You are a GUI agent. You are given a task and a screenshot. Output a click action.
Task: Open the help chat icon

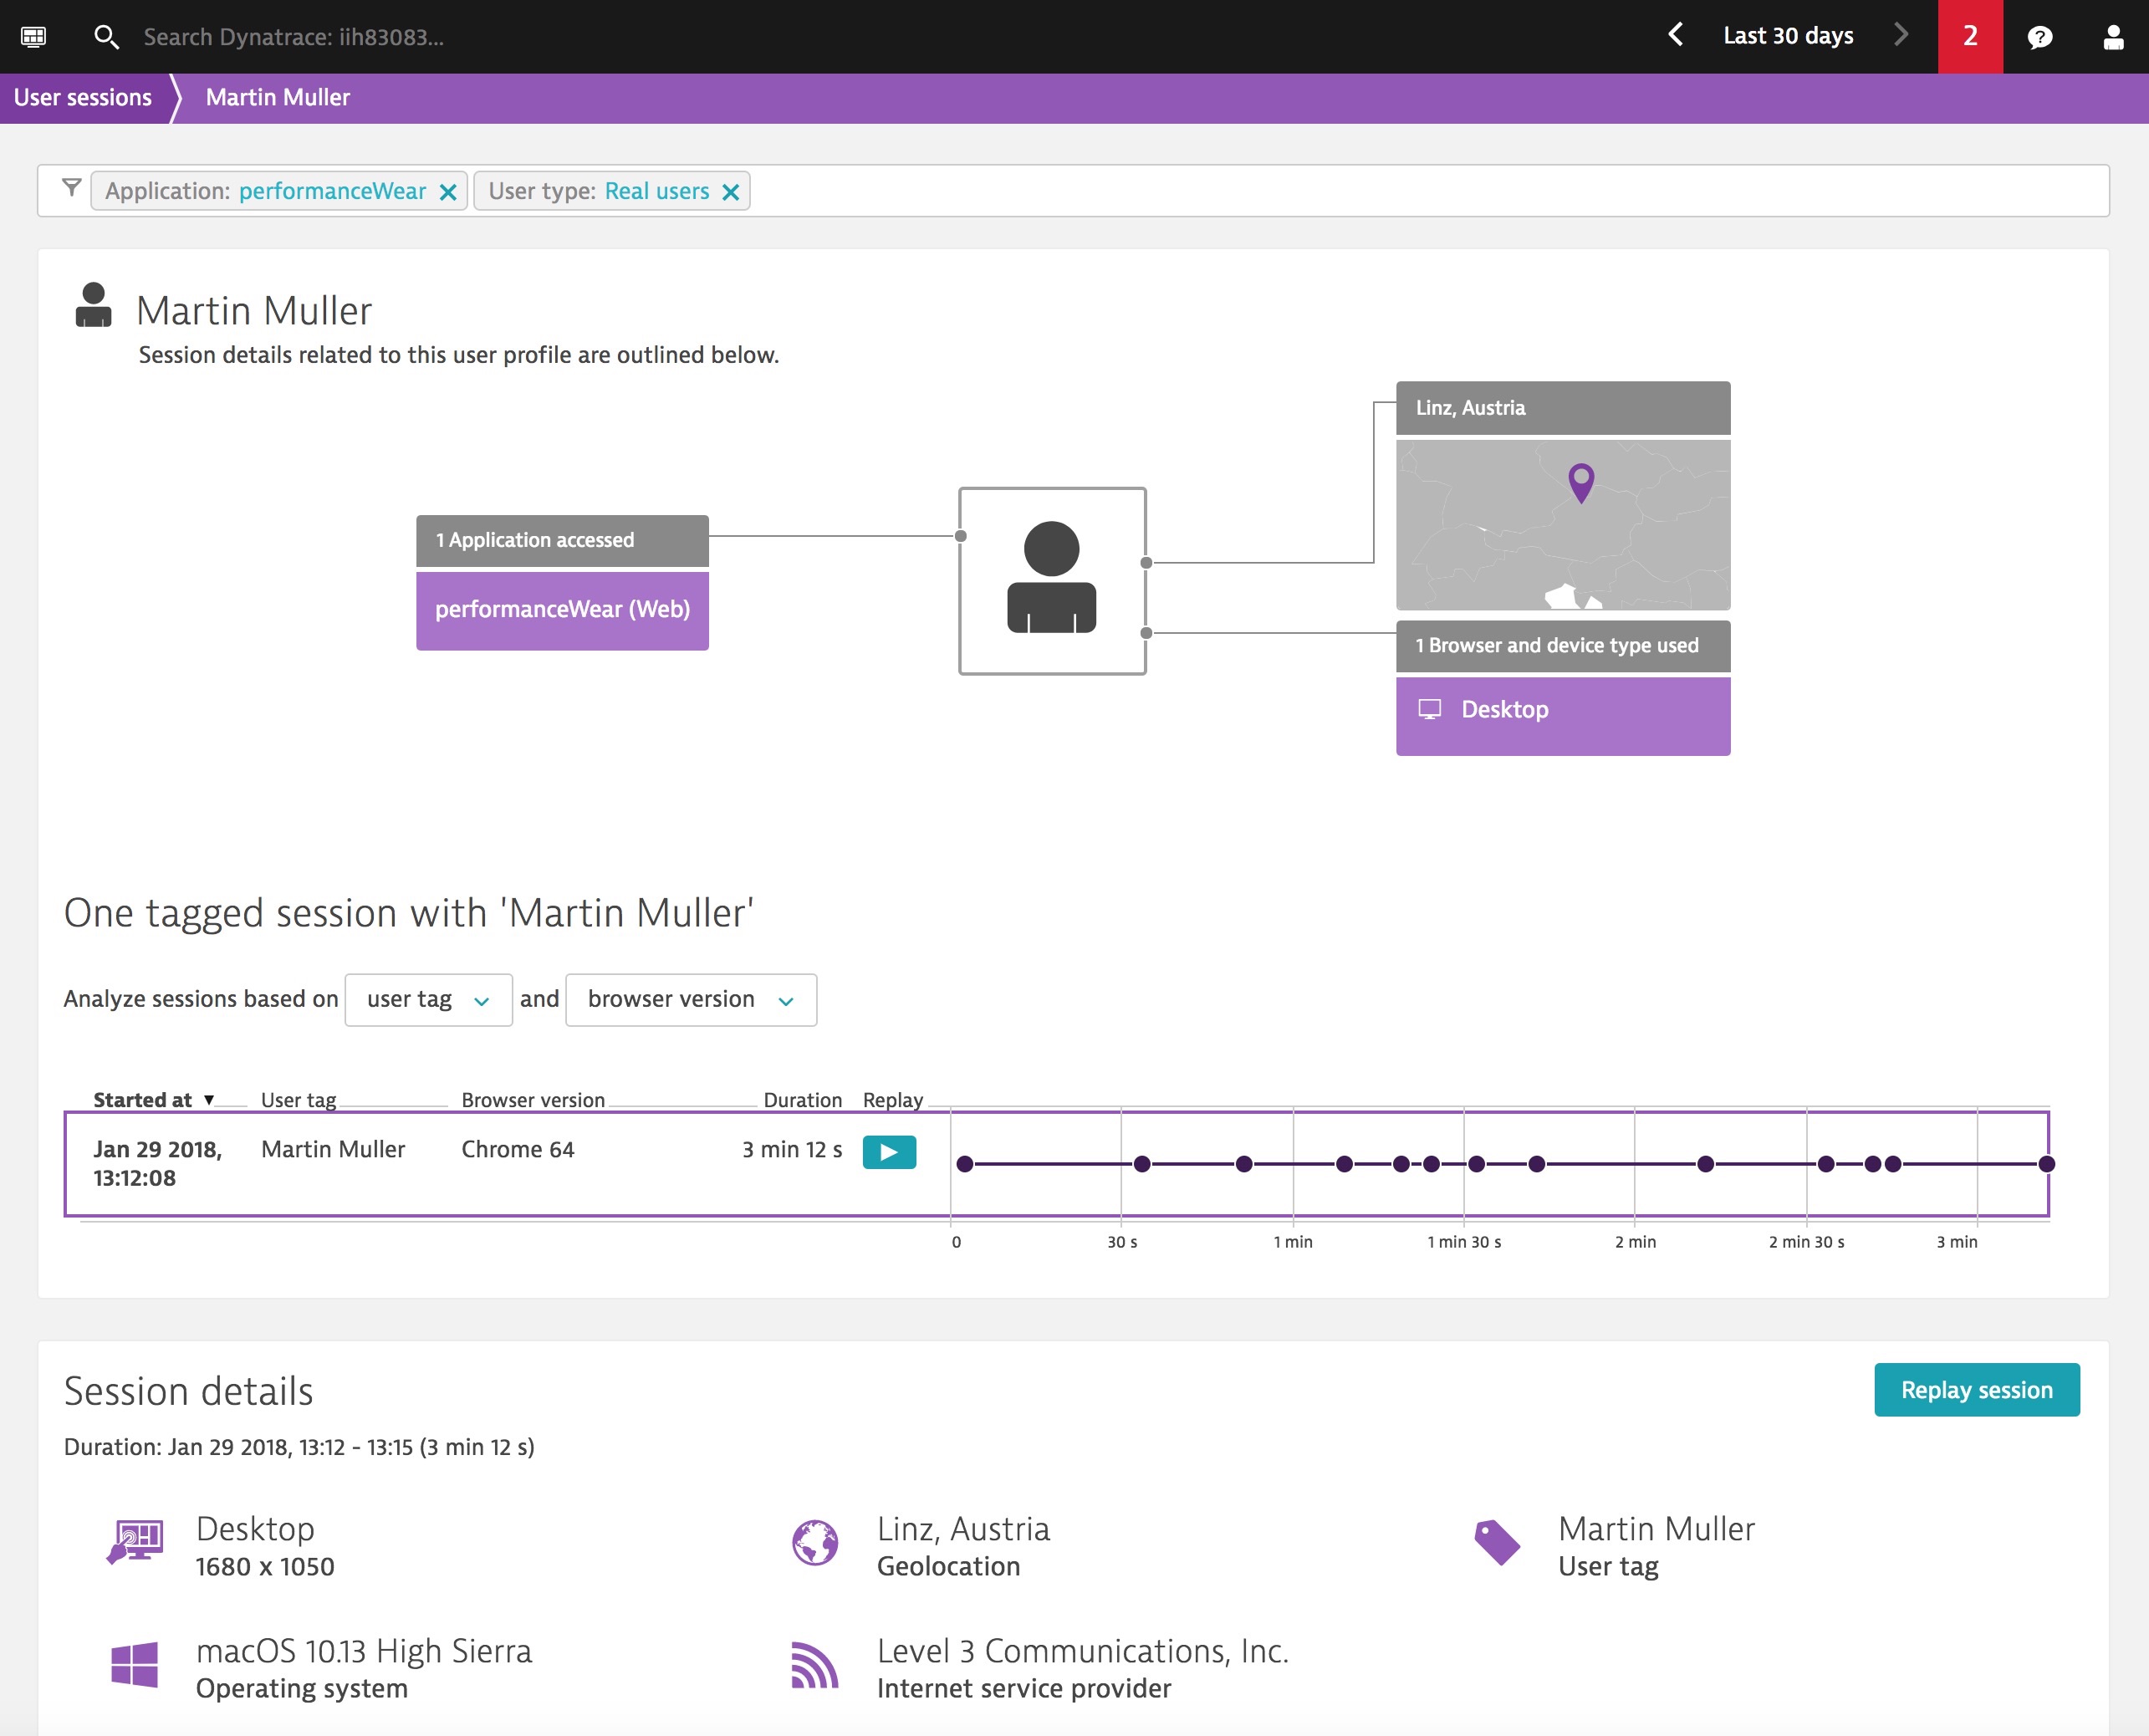click(x=2040, y=37)
